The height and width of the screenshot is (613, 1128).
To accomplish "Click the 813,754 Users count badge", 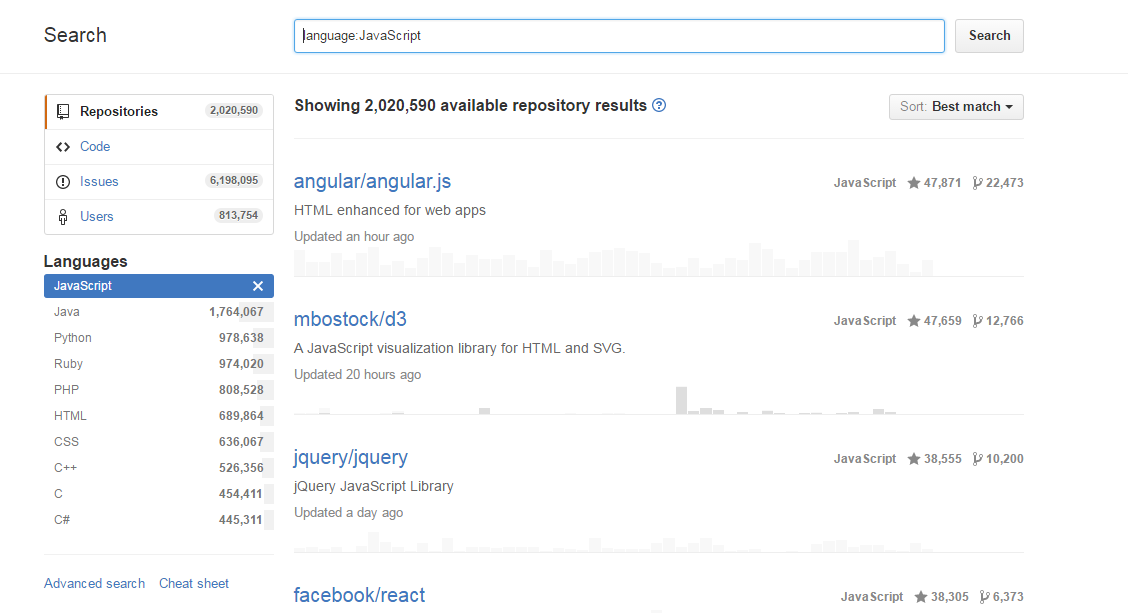I will coord(238,215).
